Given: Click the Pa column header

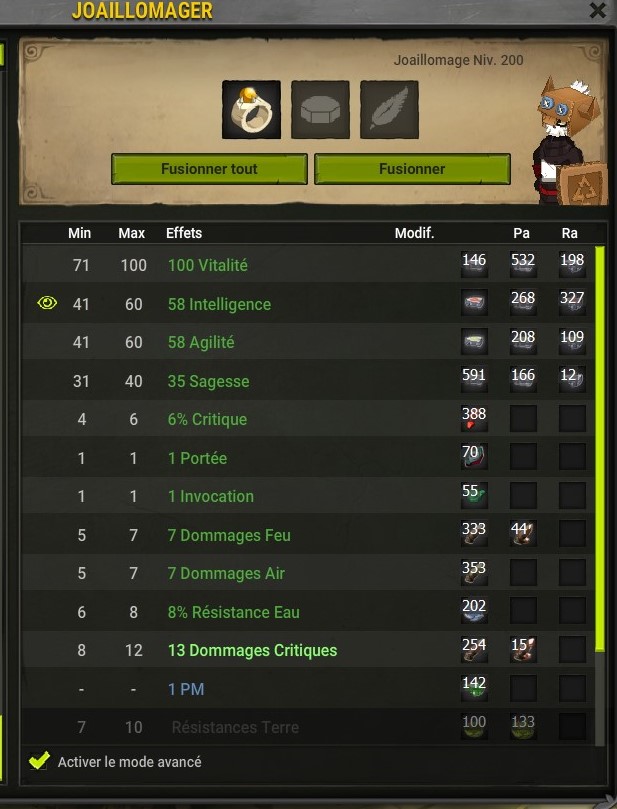Looking at the screenshot, I should click(x=522, y=233).
